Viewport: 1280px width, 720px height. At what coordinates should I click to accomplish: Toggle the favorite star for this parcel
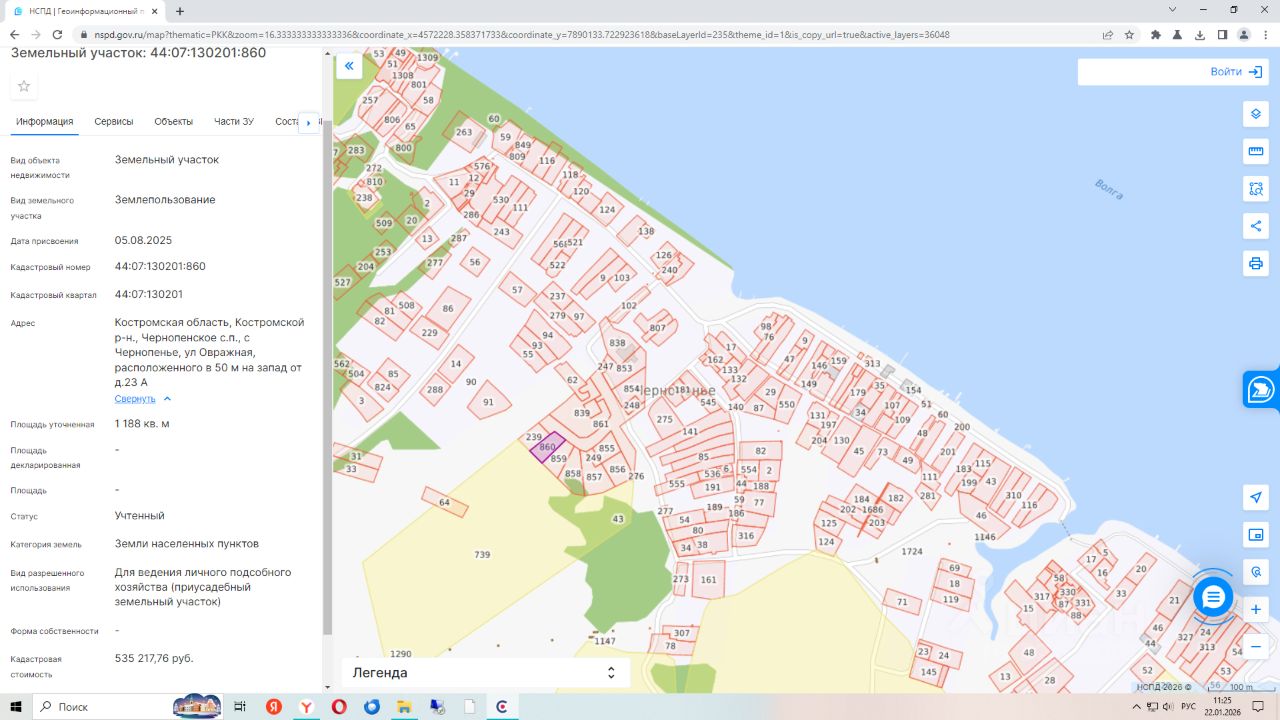(24, 86)
